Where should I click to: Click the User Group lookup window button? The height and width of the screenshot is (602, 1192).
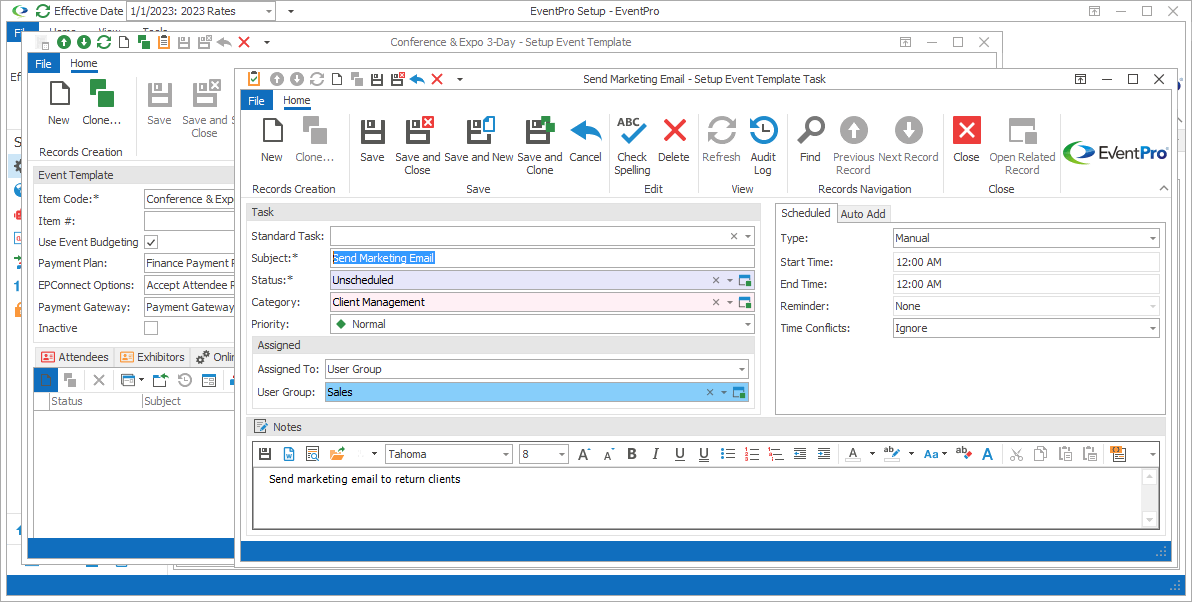(739, 393)
